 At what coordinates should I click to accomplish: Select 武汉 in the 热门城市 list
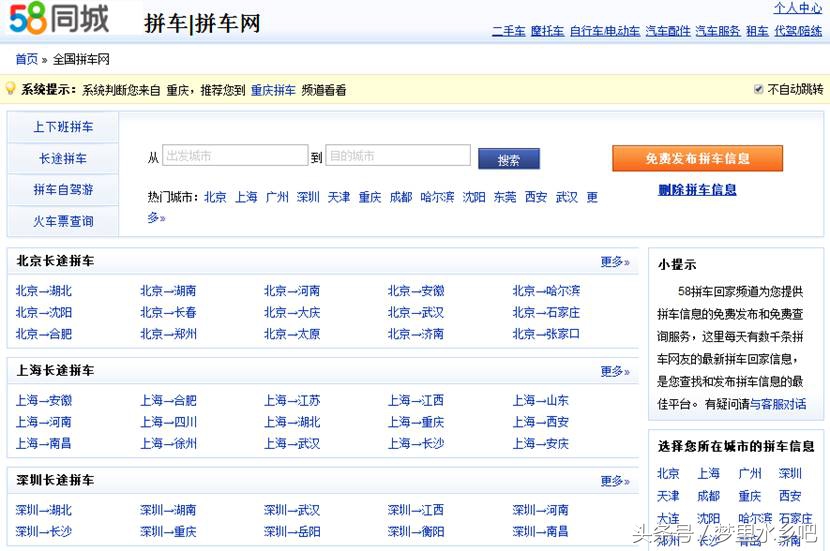tap(566, 197)
